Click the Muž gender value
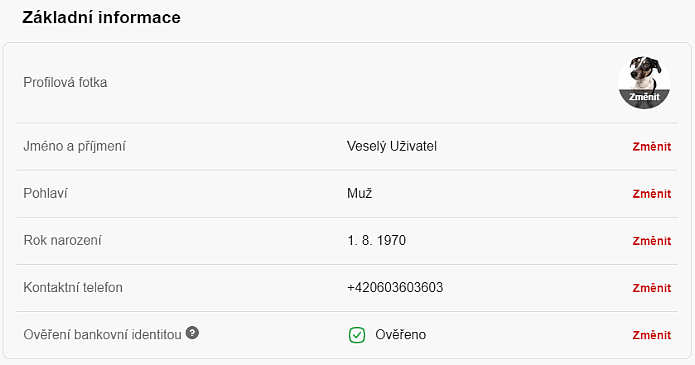Viewport: 695px width, 365px height. click(359, 193)
